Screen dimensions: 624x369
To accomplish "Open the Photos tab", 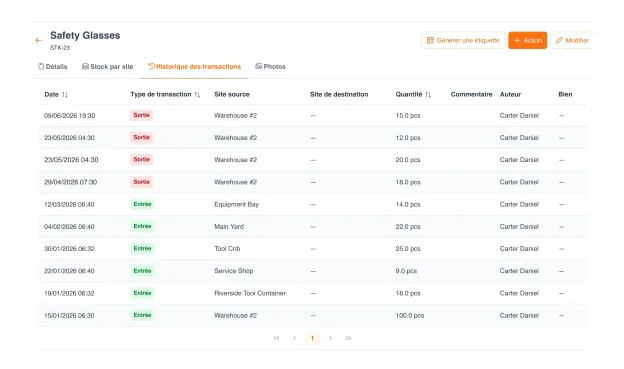I will (271, 66).
